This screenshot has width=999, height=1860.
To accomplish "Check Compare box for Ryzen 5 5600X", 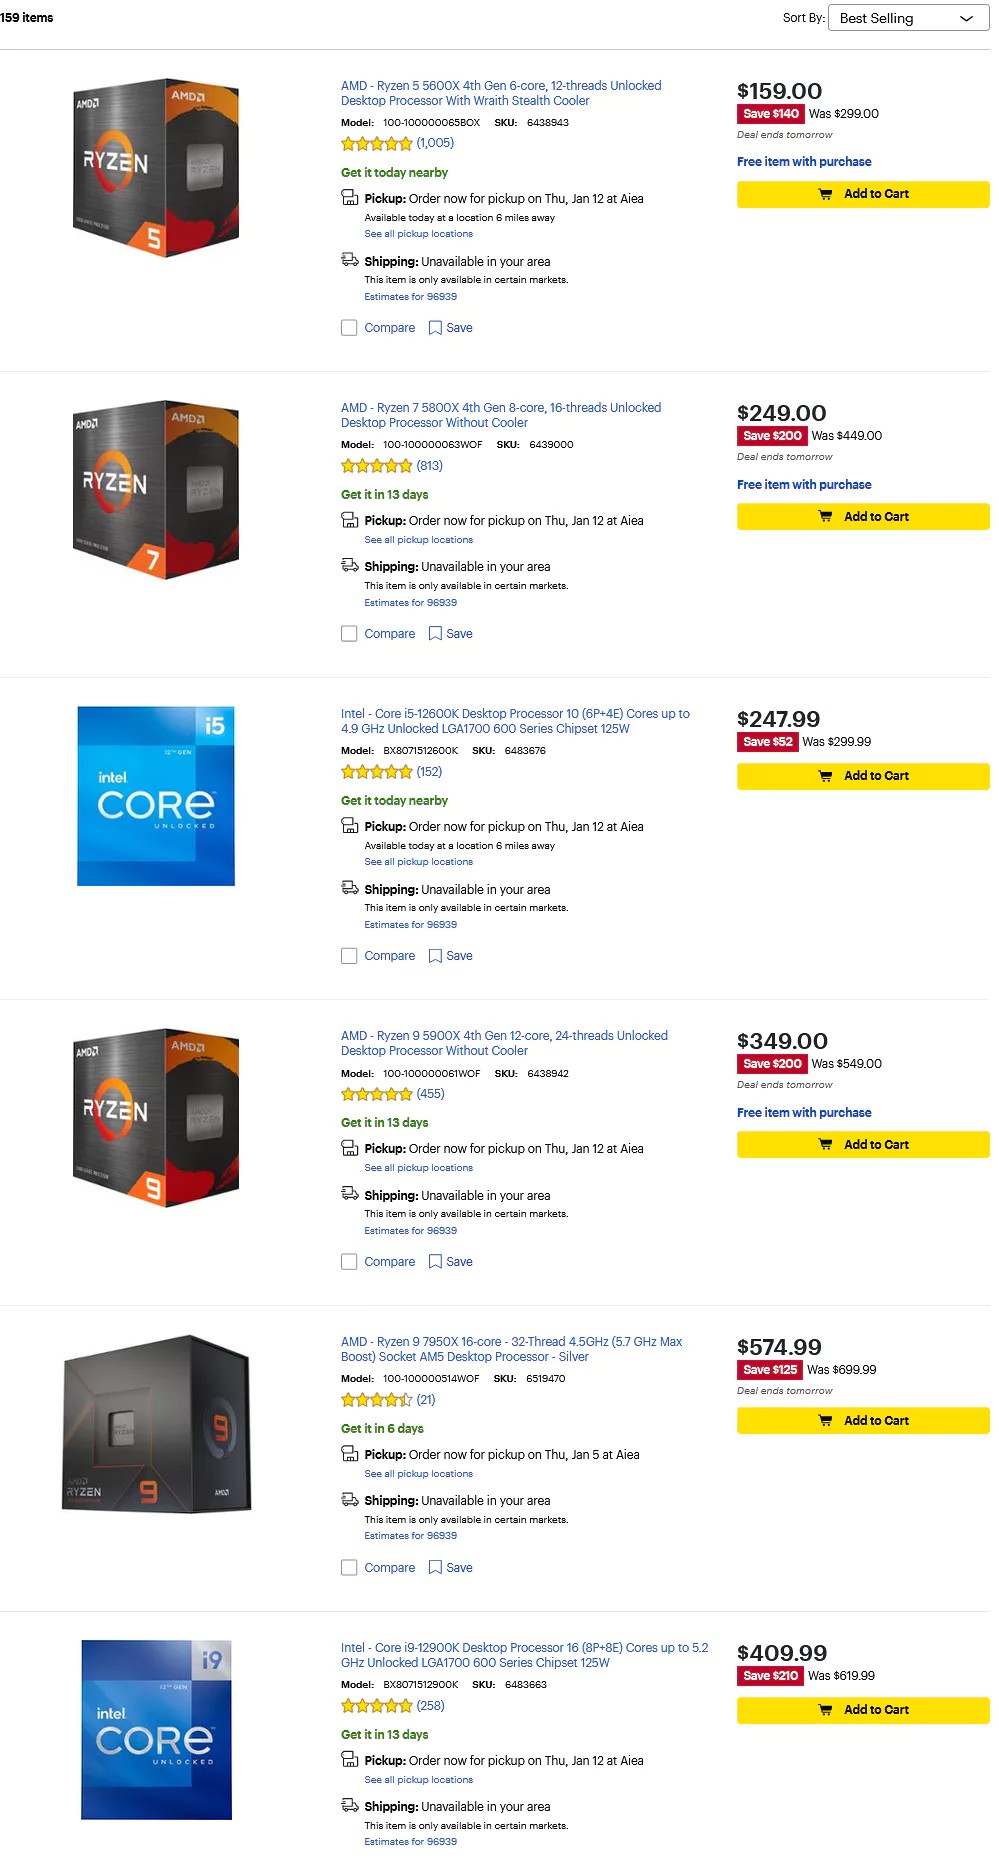I will point(349,328).
